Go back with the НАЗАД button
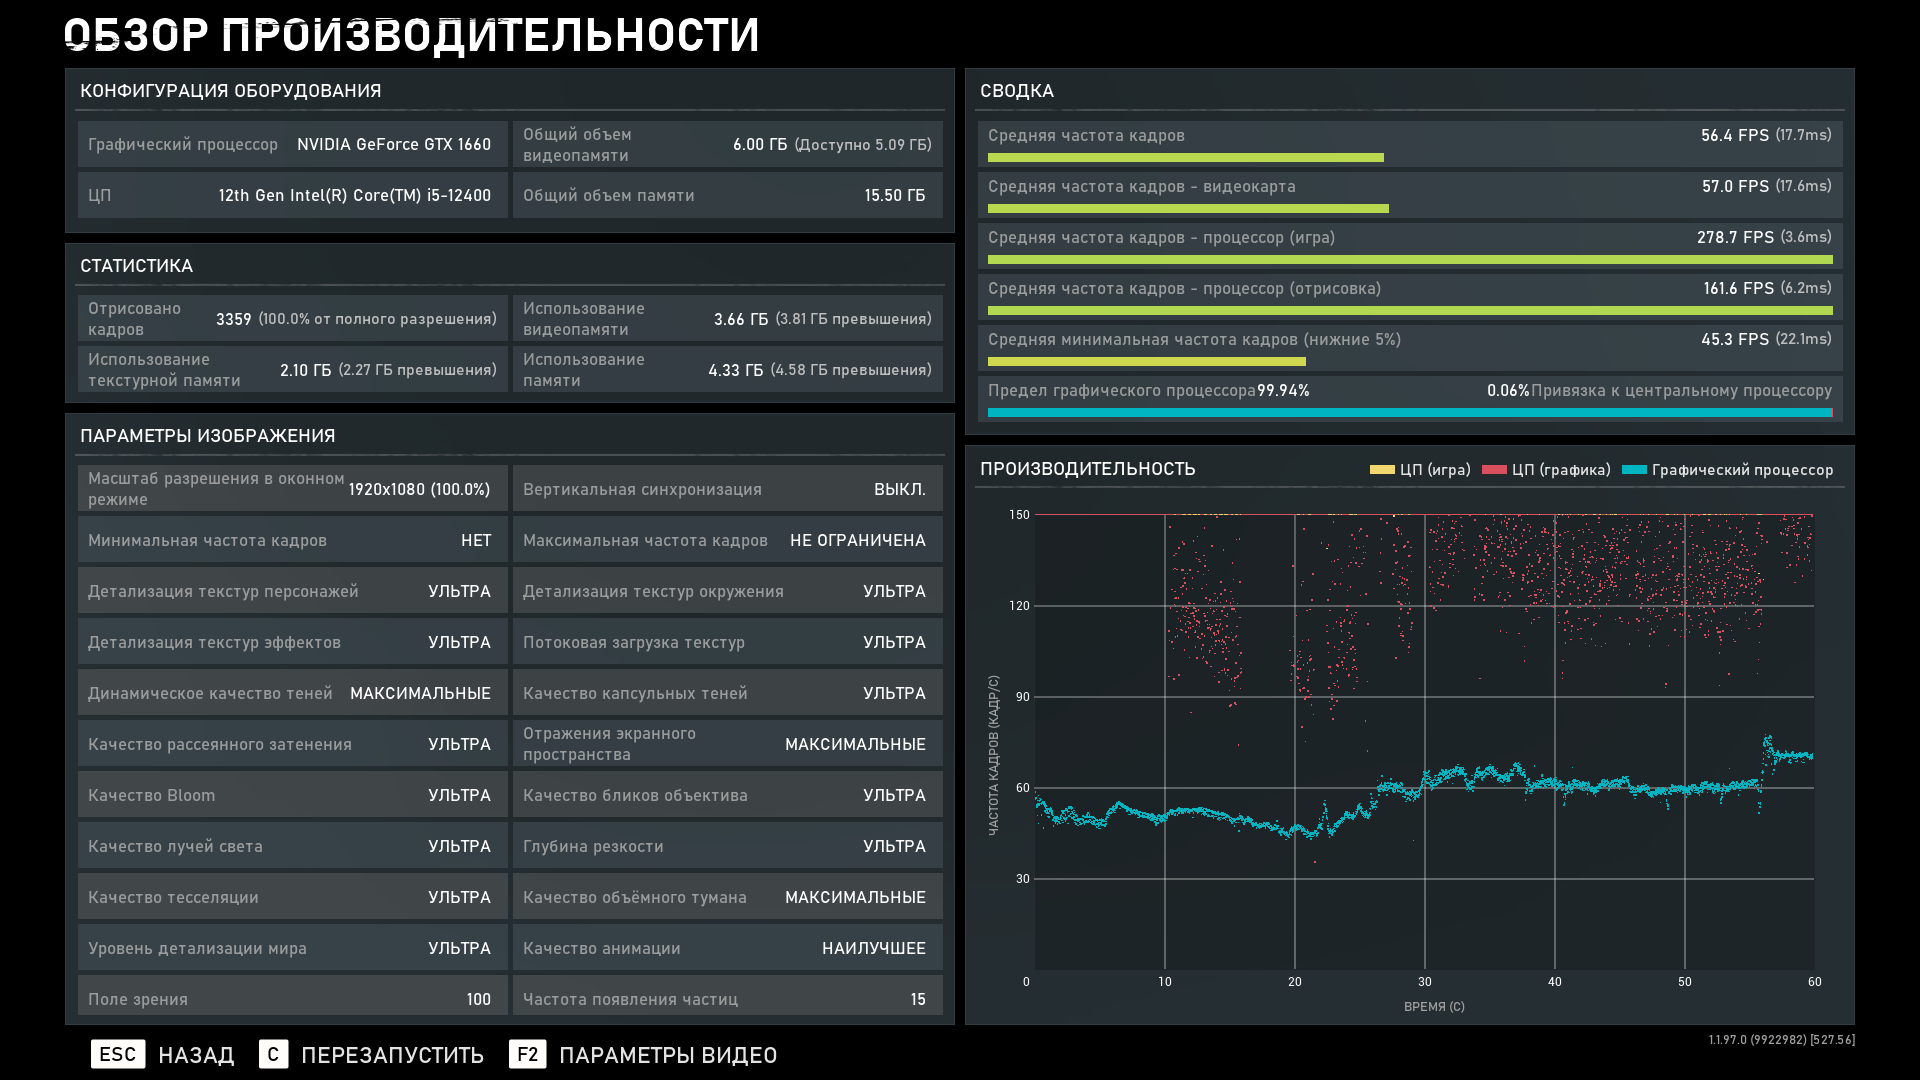Screen dimensions: 1920x1080 pyautogui.click(x=196, y=1055)
